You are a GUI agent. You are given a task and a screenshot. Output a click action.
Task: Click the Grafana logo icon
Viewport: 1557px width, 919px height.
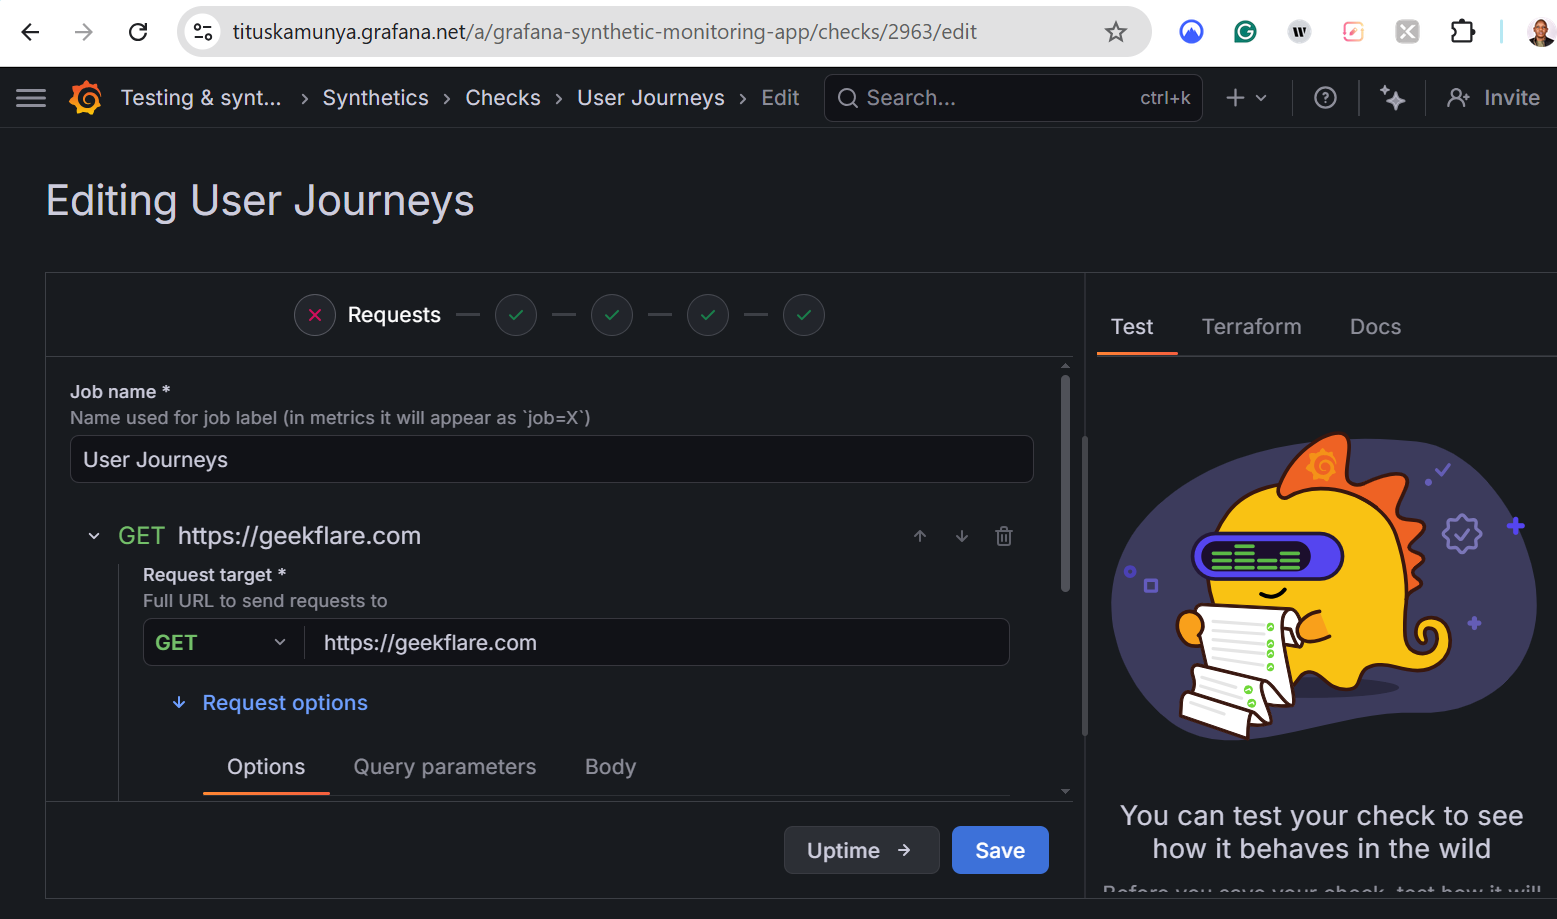86,98
